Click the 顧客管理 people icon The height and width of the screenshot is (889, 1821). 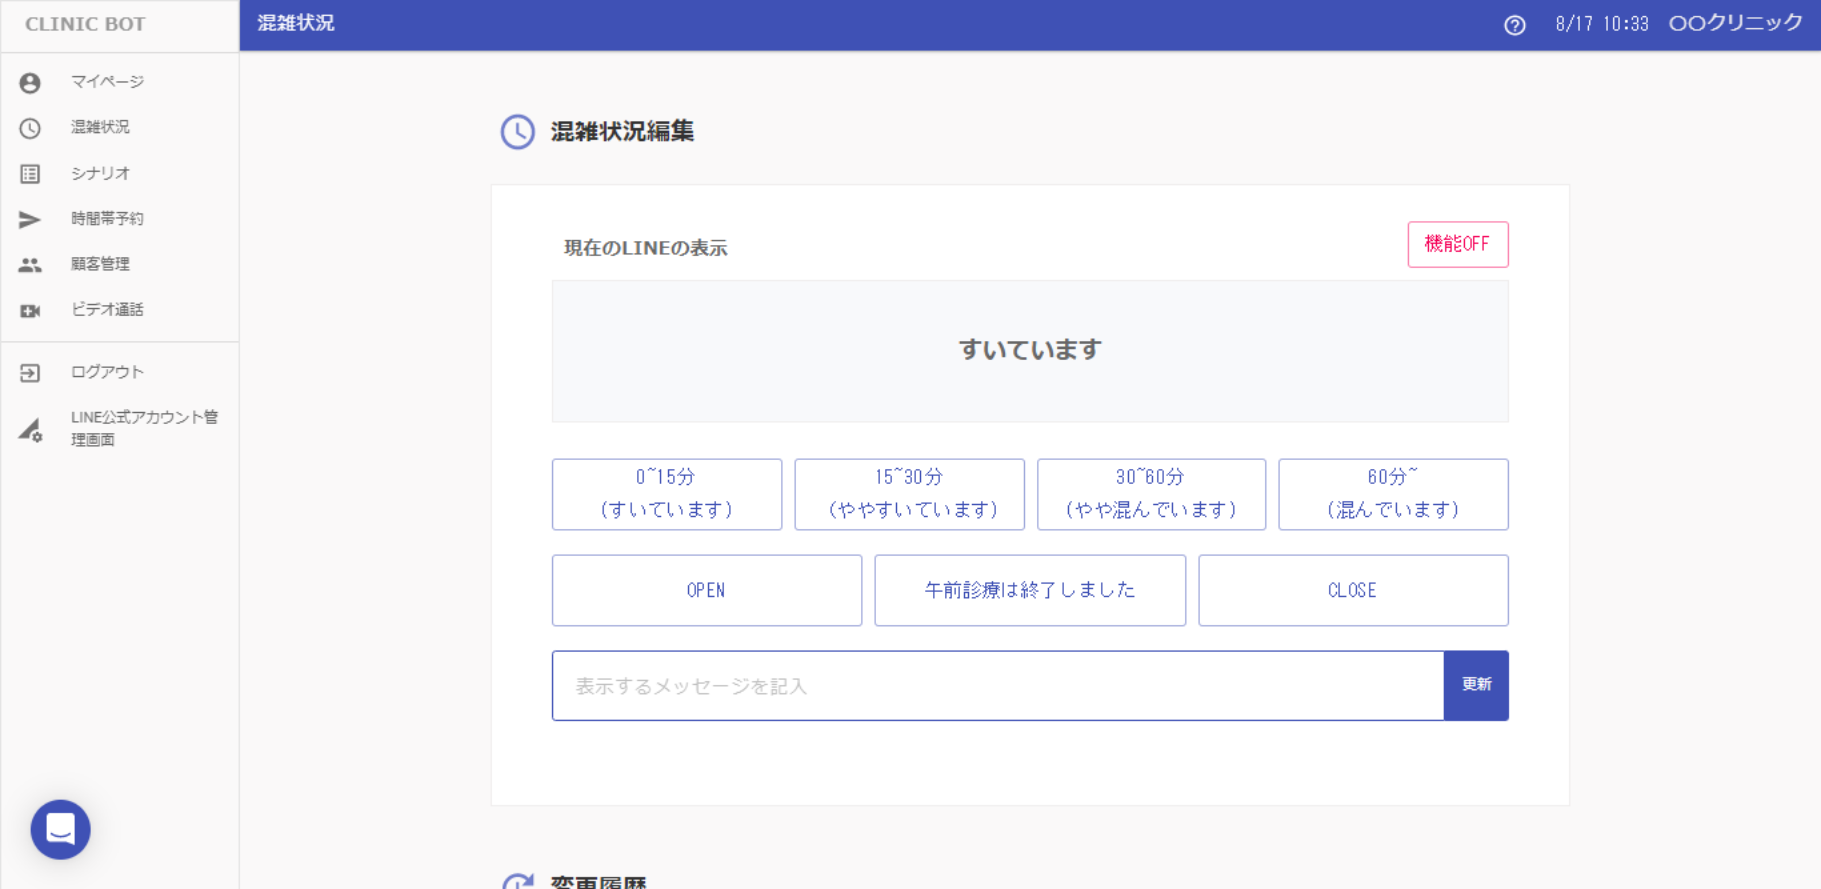click(30, 265)
